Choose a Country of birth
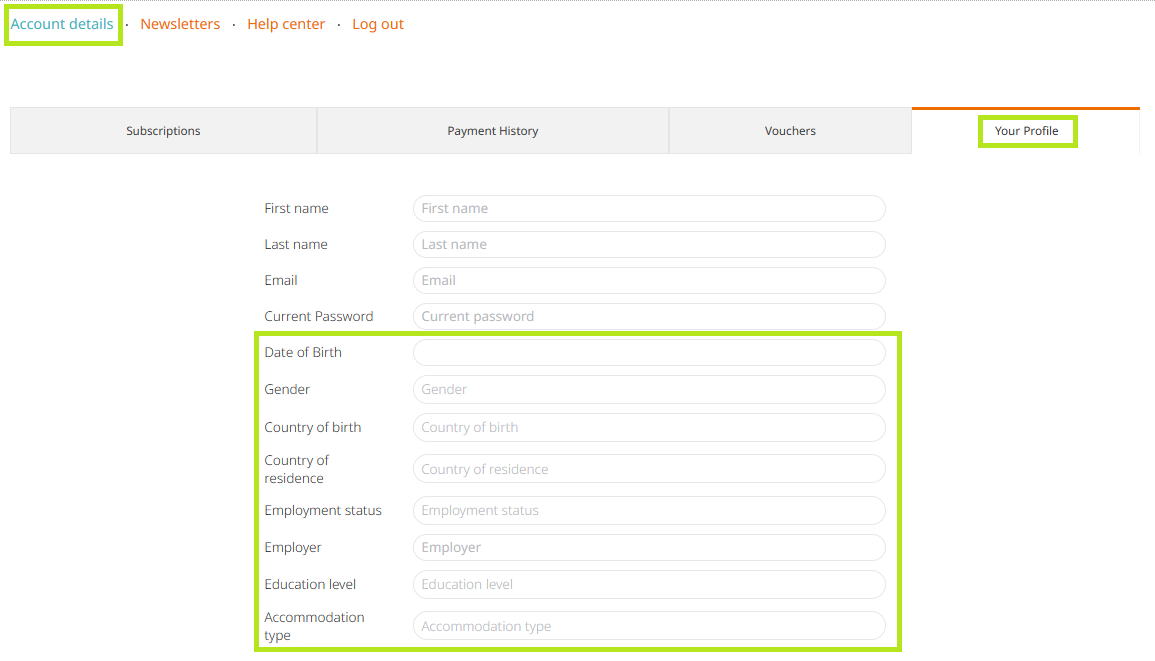 (x=649, y=427)
